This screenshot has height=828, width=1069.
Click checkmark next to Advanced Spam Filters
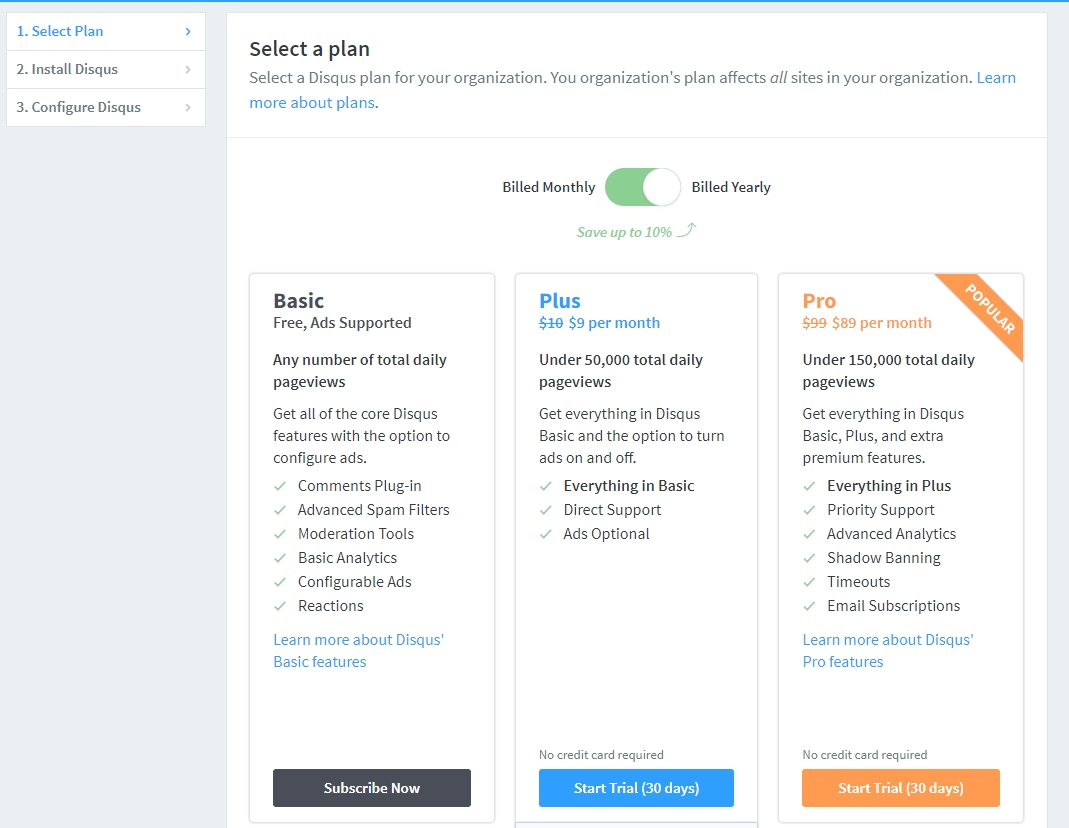tap(280, 510)
